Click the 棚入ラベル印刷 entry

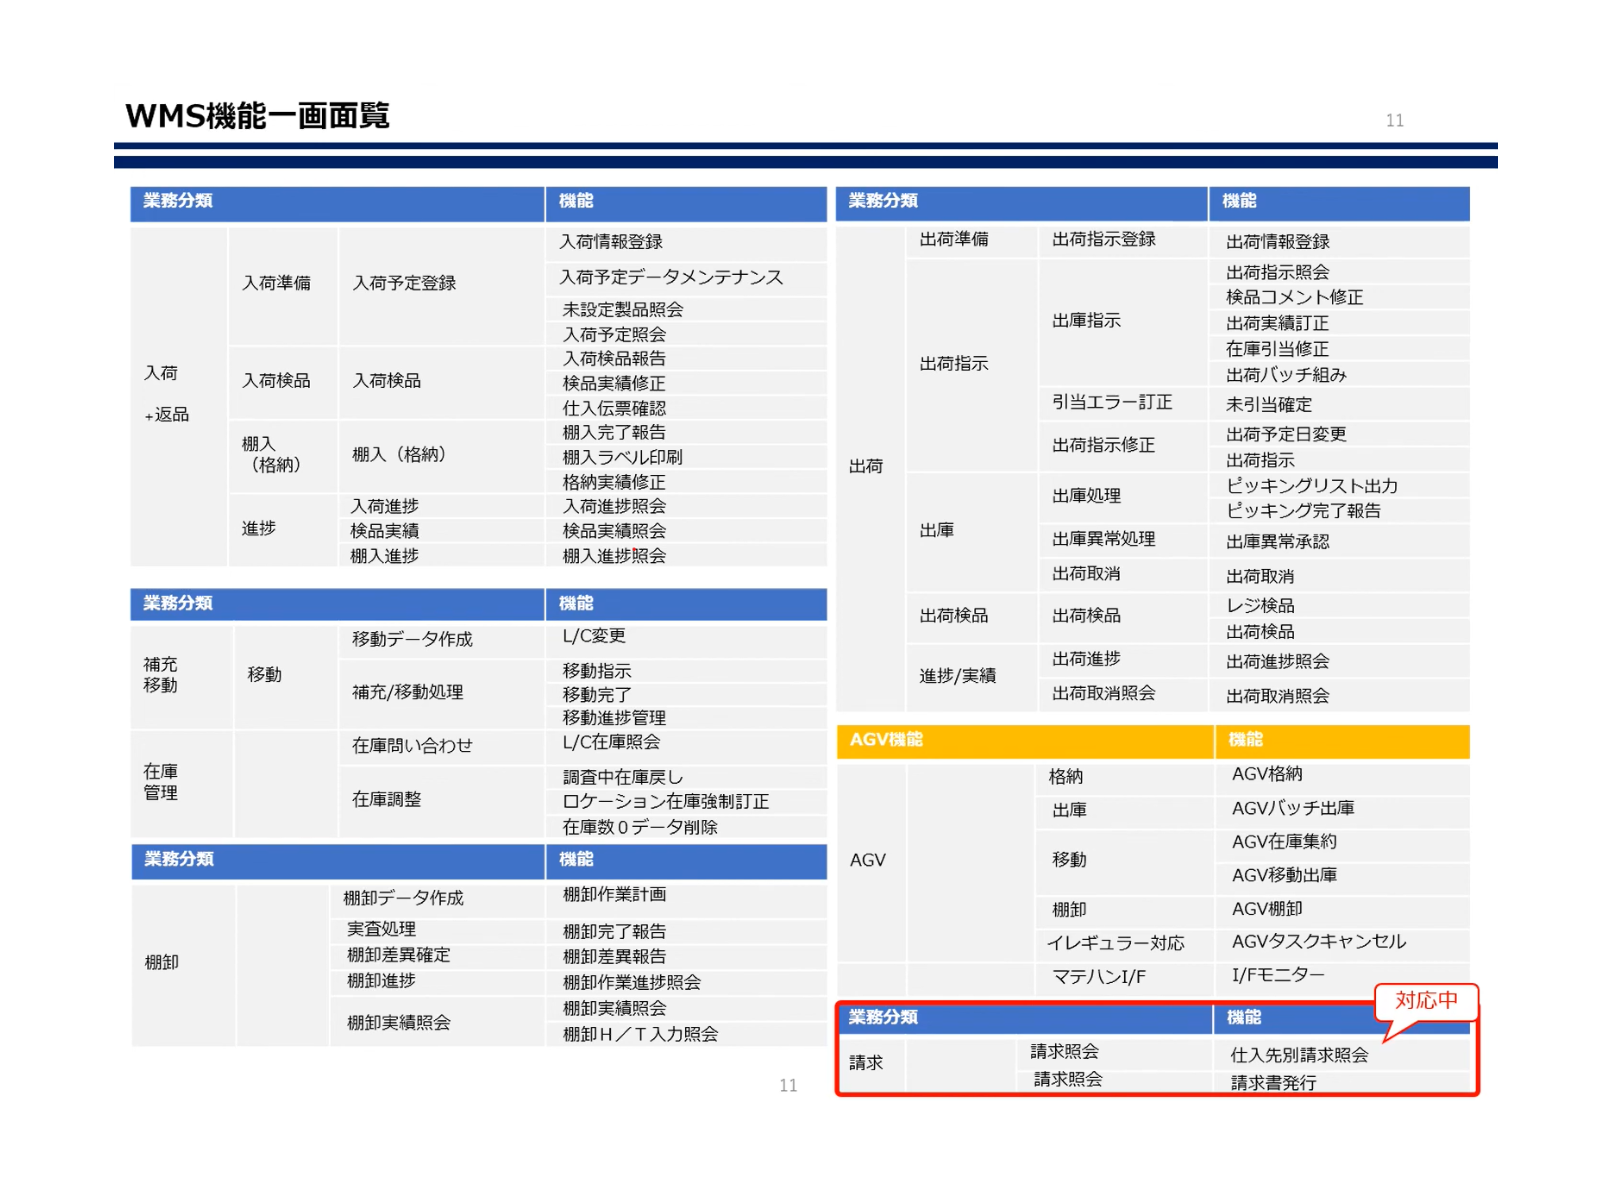pyautogui.click(x=622, y=457)
